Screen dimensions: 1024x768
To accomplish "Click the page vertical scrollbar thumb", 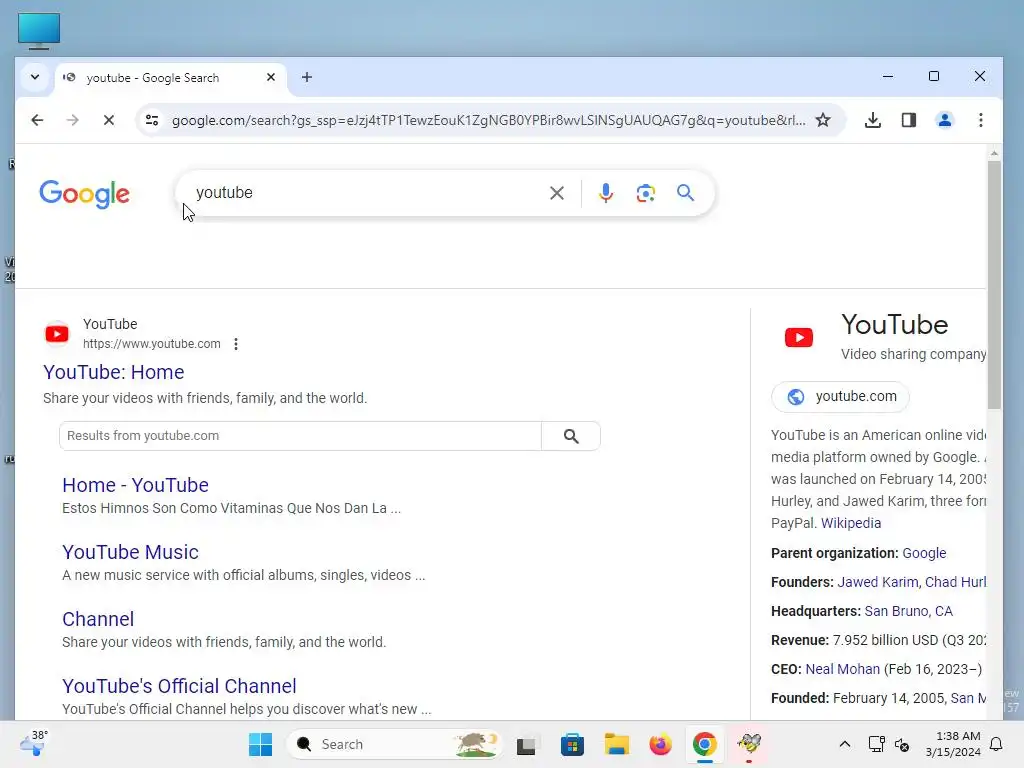I will pos(994,285).
